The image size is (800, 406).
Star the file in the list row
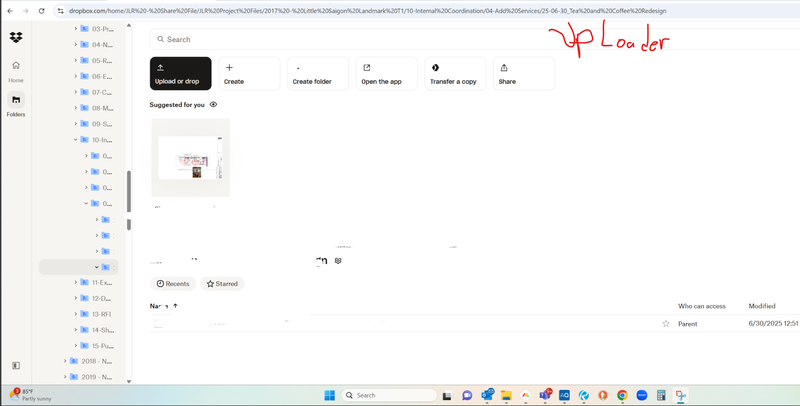point(666,324)
